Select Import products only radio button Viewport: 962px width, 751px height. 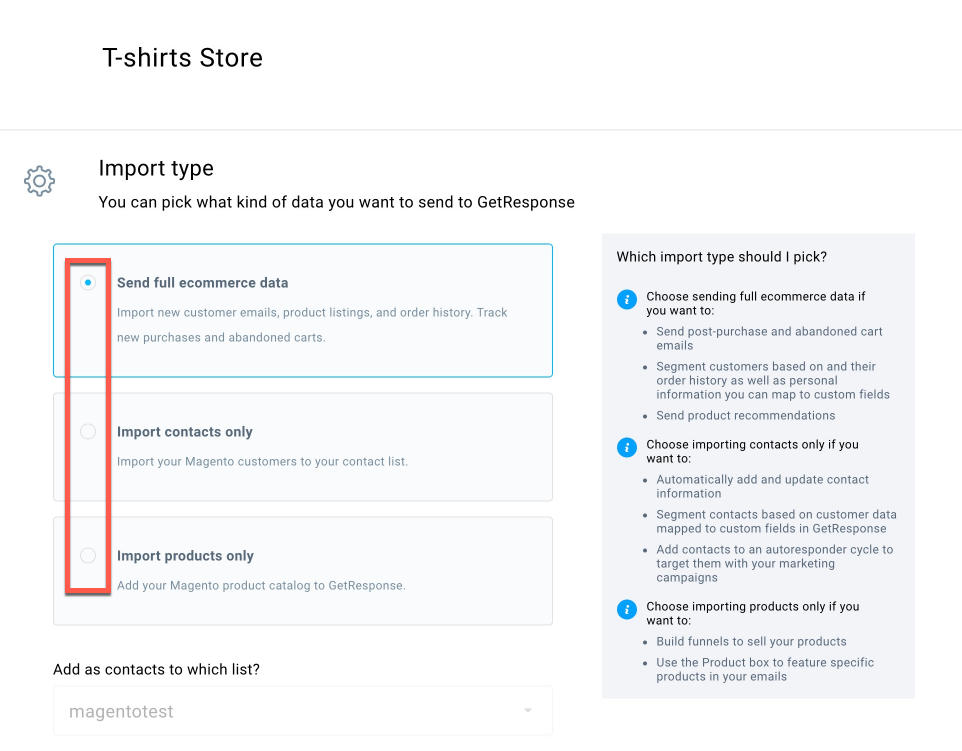[x=88, y=555]
